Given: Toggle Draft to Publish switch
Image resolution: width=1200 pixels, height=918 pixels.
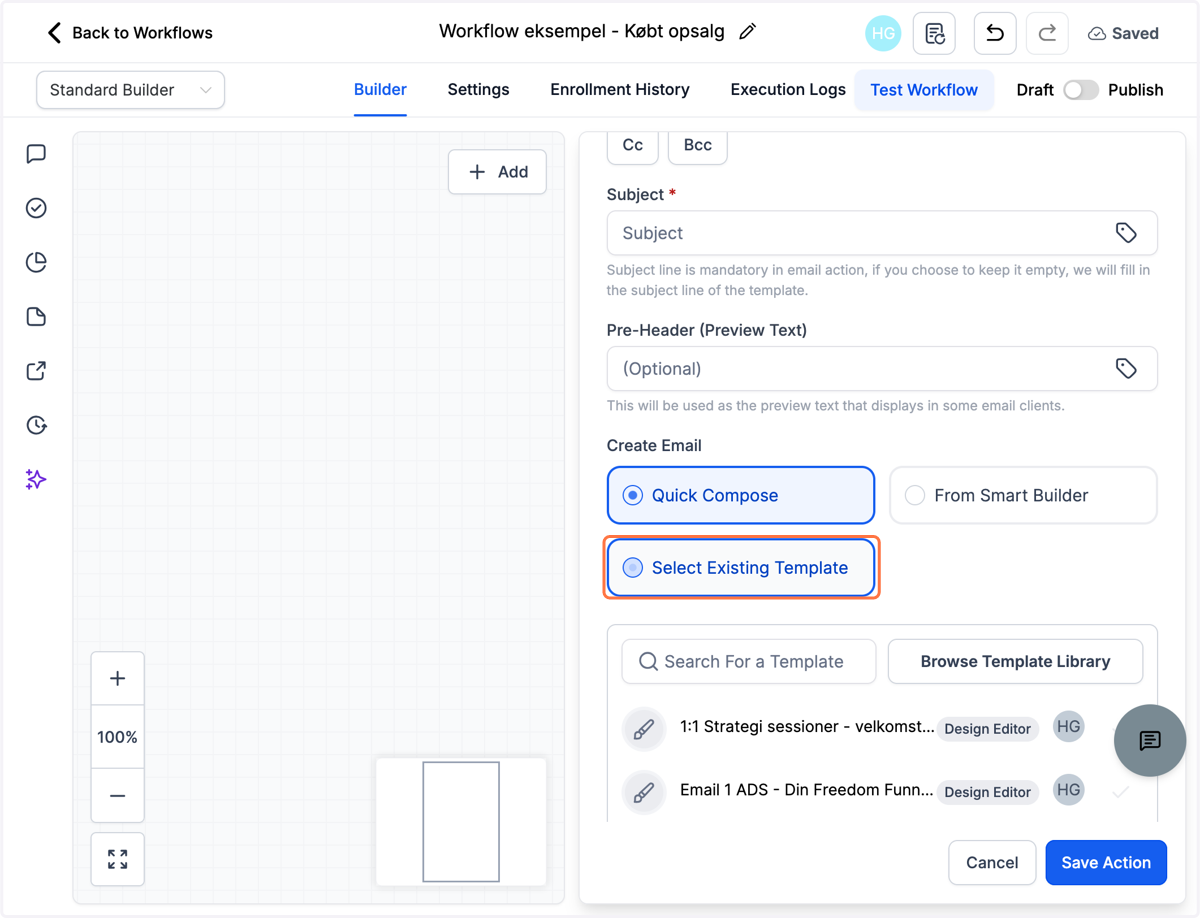Looking at the screenshot, I should tap(1080, 90).
